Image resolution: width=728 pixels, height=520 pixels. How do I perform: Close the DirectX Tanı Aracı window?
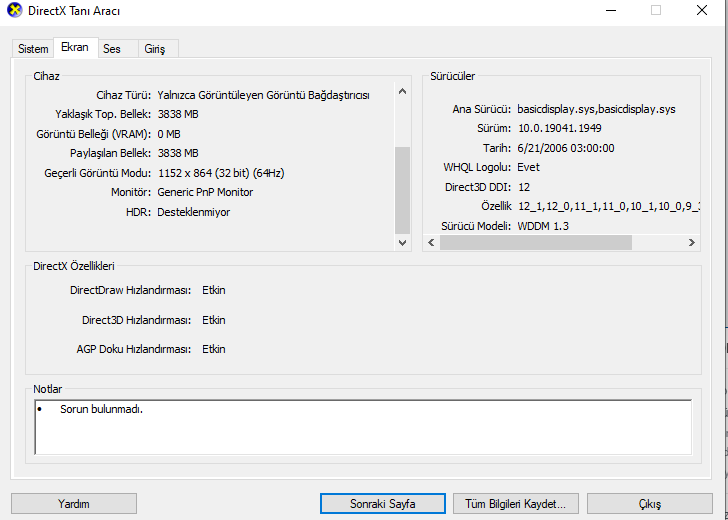702,10
